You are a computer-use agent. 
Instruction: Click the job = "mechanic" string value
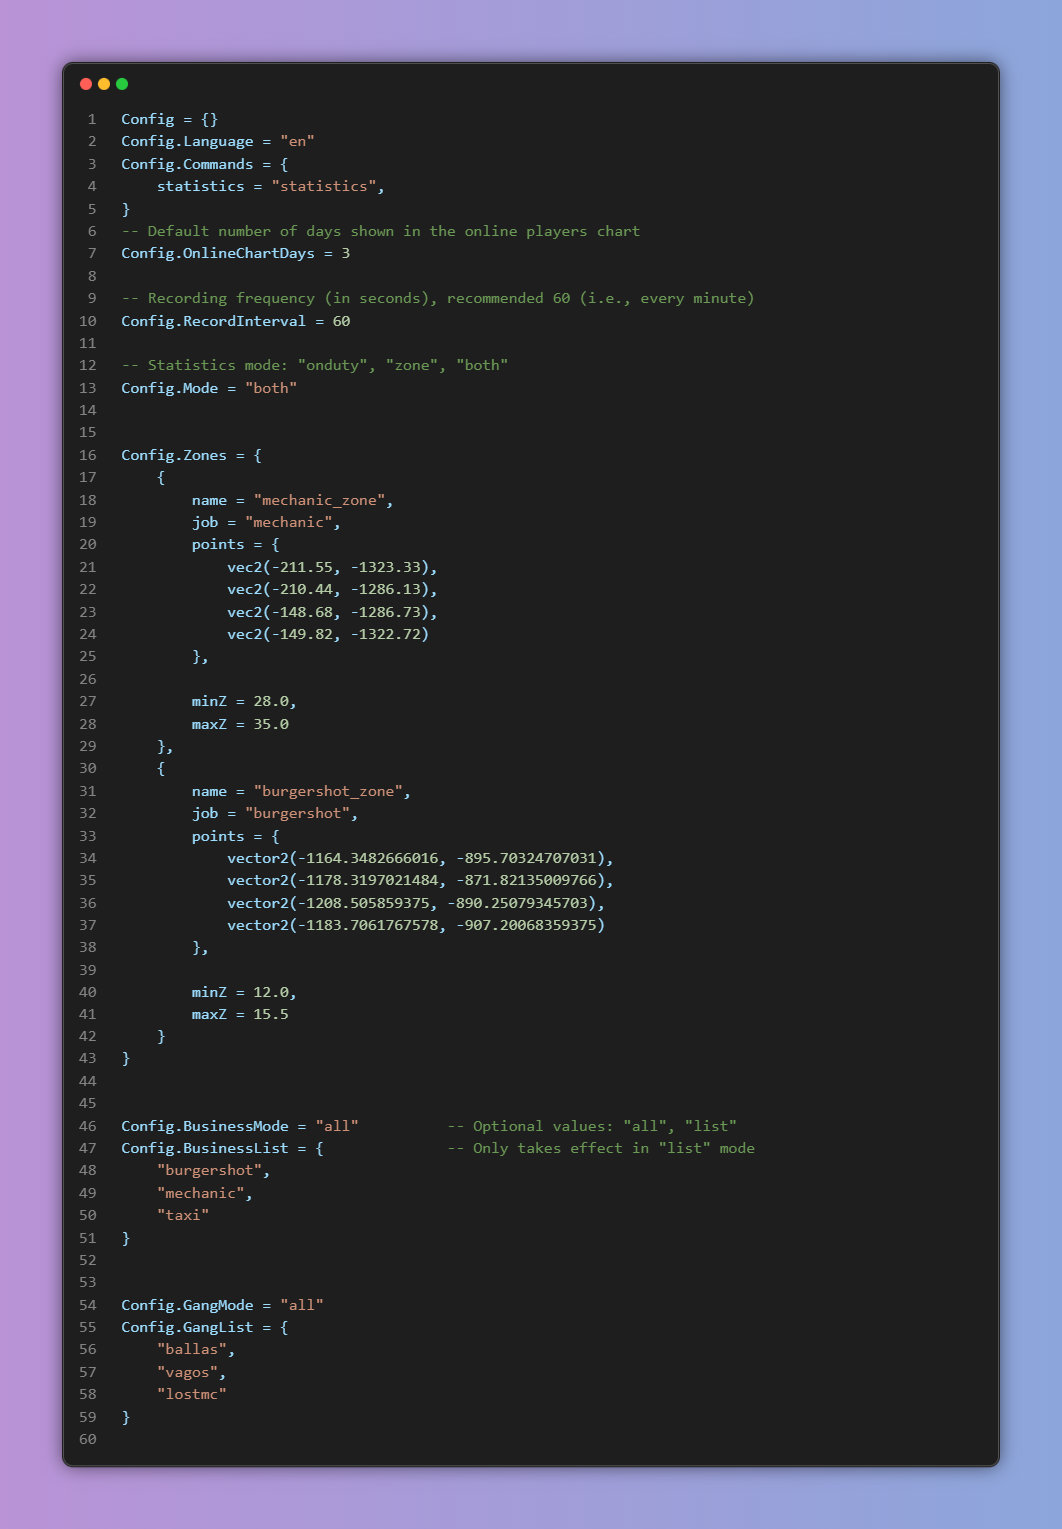tap(288, 522)
